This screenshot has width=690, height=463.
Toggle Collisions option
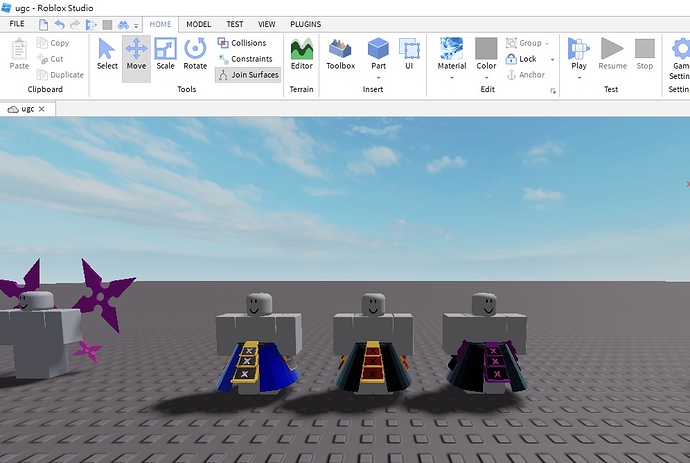[x=242, y=43]
